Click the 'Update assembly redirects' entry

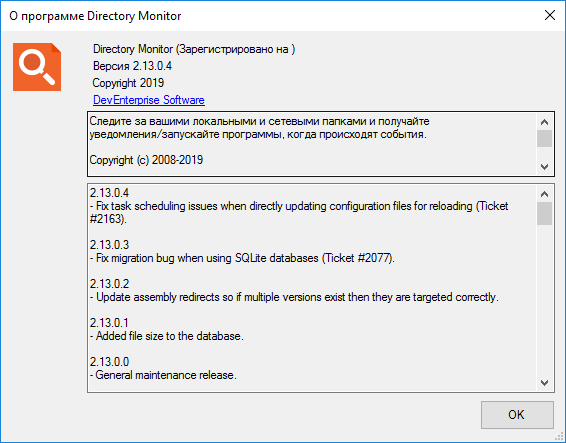point(294,297)
